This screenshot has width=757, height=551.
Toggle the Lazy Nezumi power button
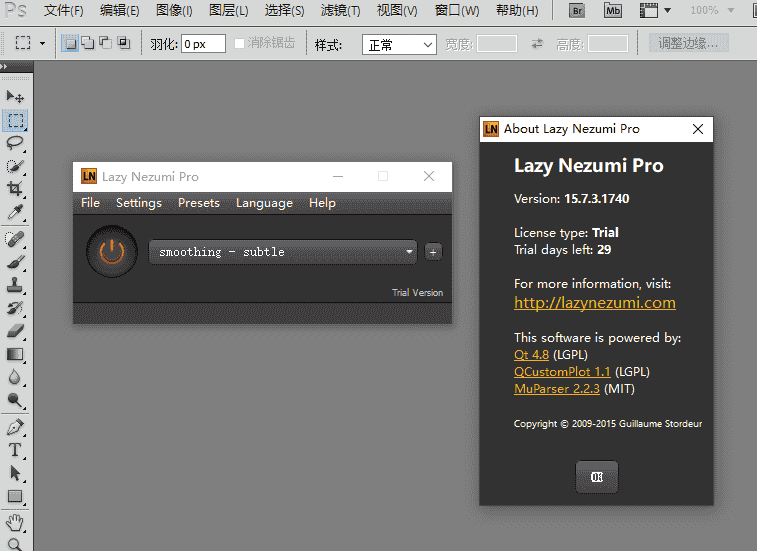pyautogui.click(x=111, y=251)
